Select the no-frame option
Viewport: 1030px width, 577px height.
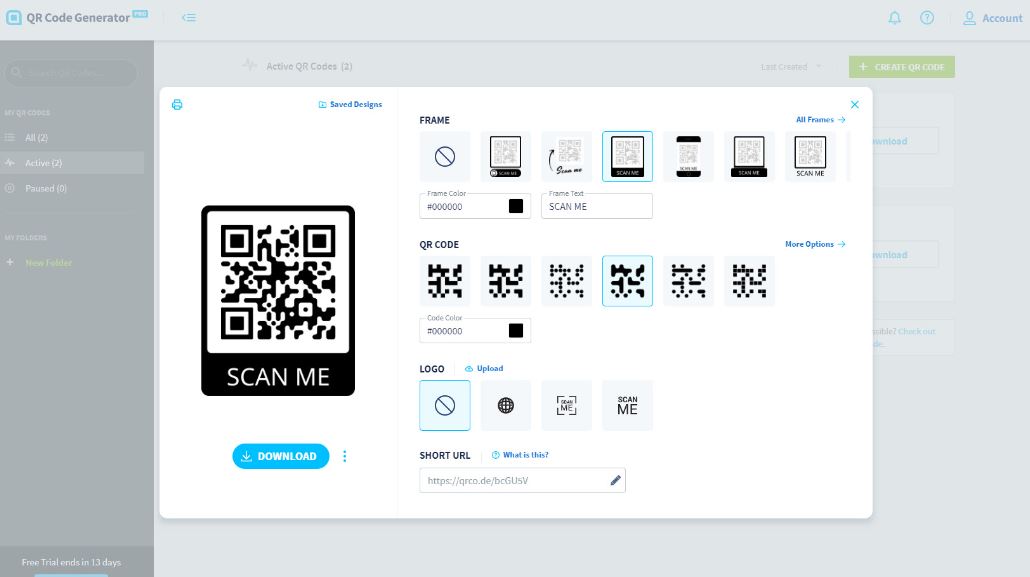tap(445, 156)
